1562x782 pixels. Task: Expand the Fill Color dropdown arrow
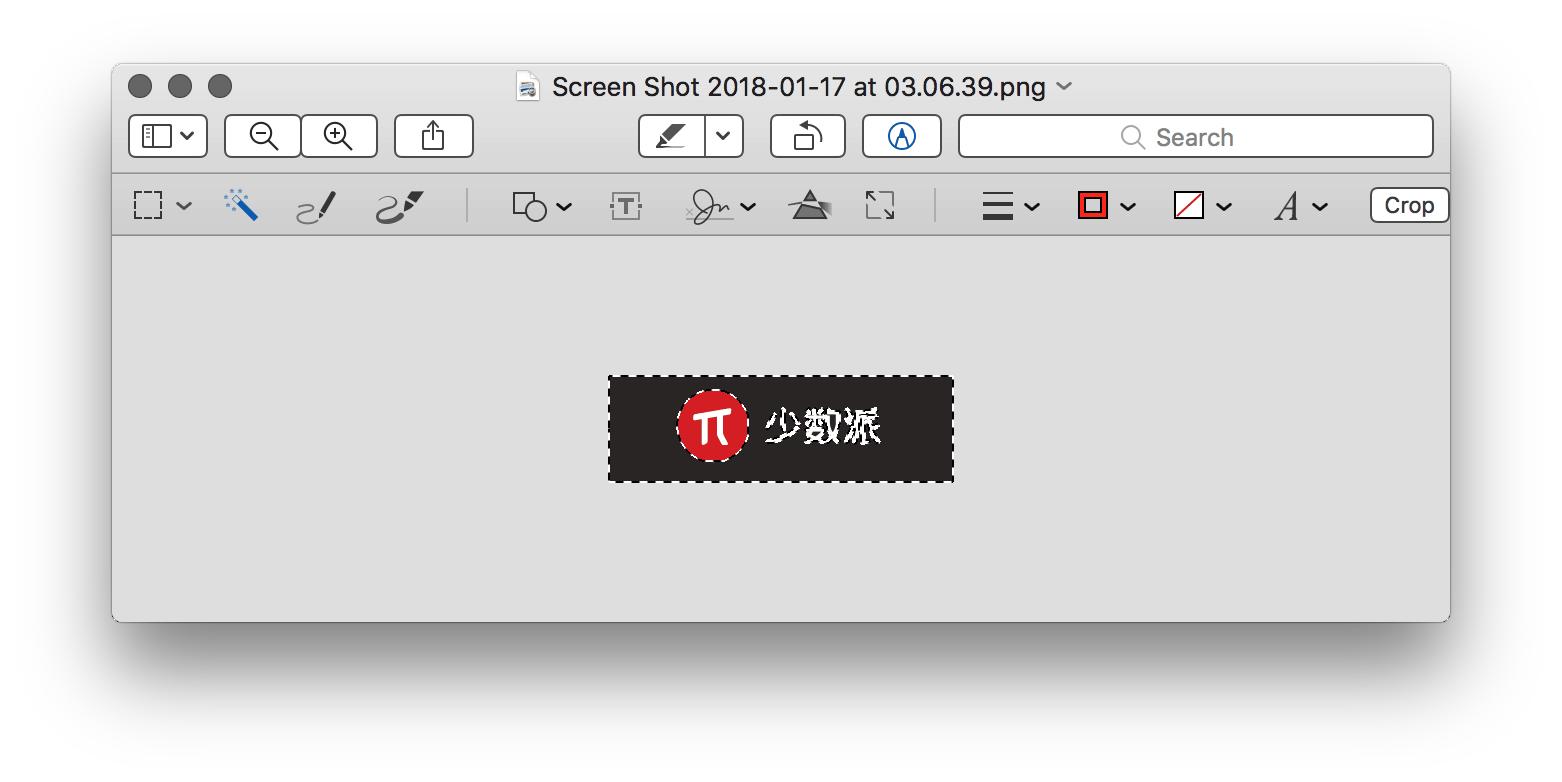(x=1224, y=207)
